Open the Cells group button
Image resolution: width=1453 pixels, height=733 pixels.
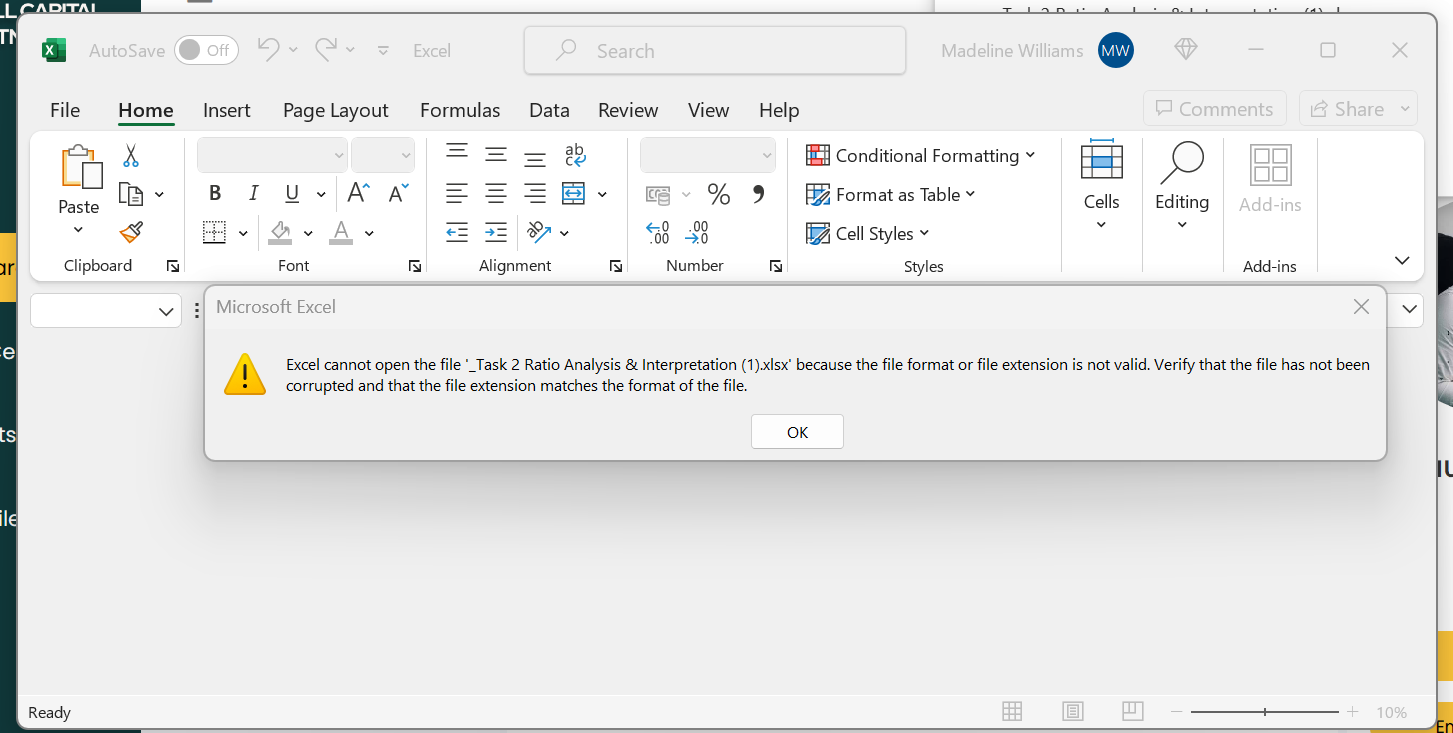click(x=1101, y=187)
